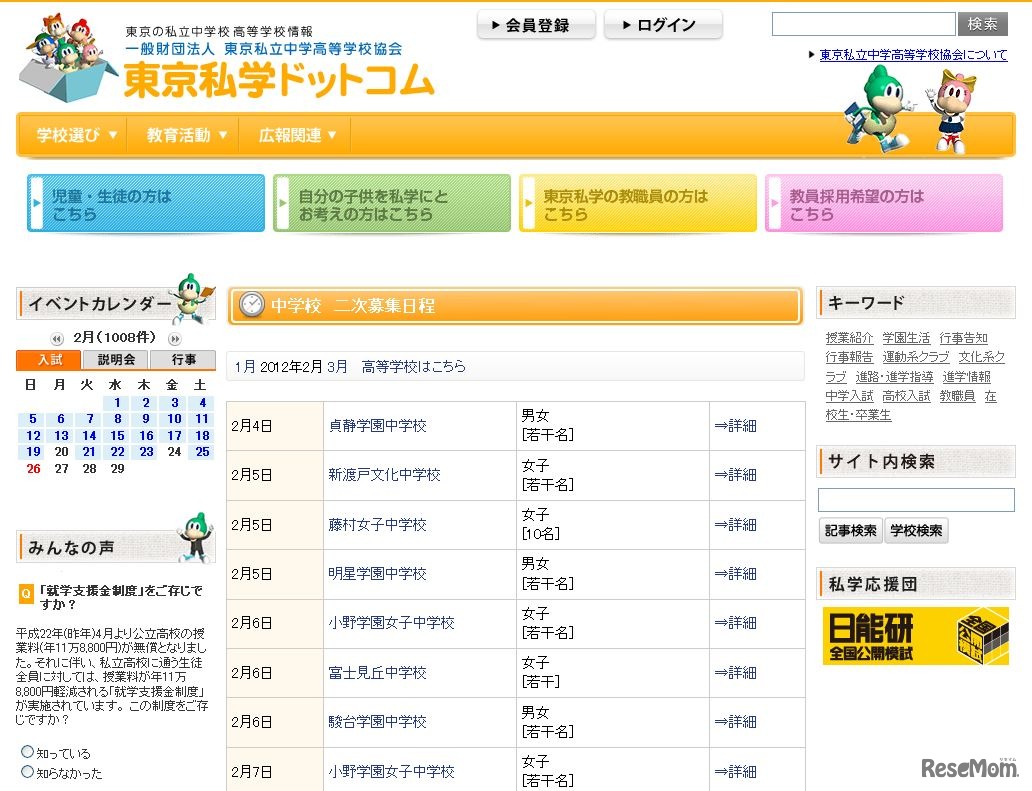Open 詳細 for 駿台学園中学校 row
1032x791 pixels.
pos(735,722)
